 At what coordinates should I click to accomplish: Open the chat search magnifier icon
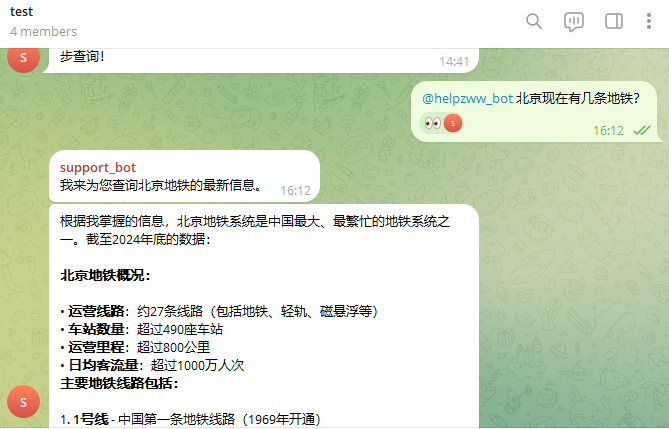point(534,21)
